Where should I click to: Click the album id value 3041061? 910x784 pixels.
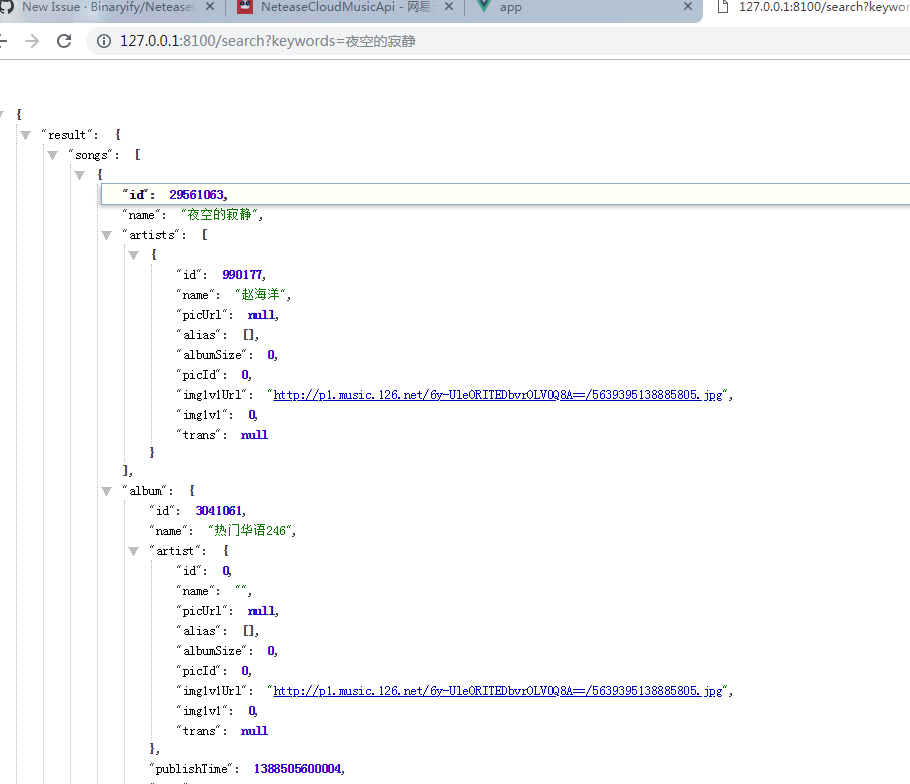point(218,511)
